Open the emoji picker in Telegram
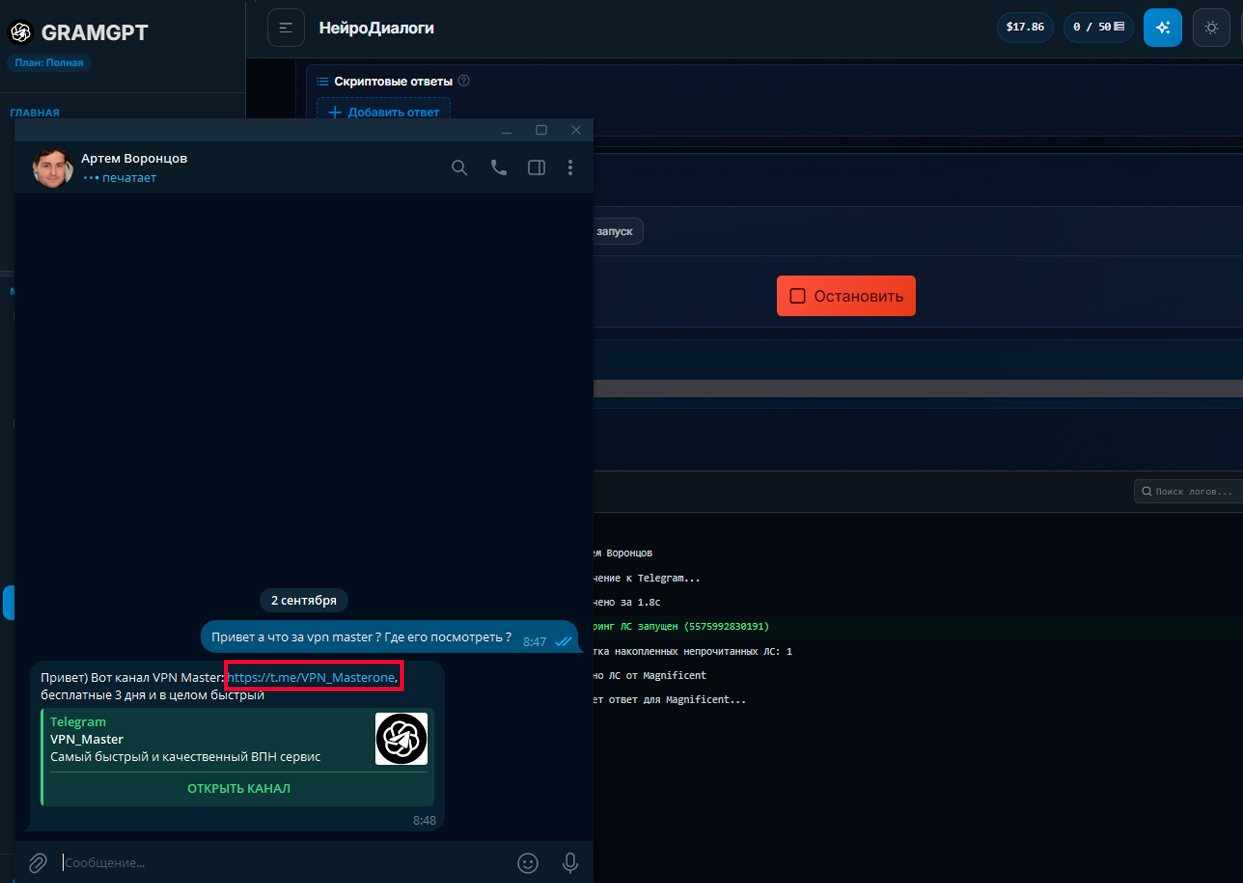Image resolution: width=1243 pixels, height=883 pixels. pyautogui.click(x=528, y=862)
